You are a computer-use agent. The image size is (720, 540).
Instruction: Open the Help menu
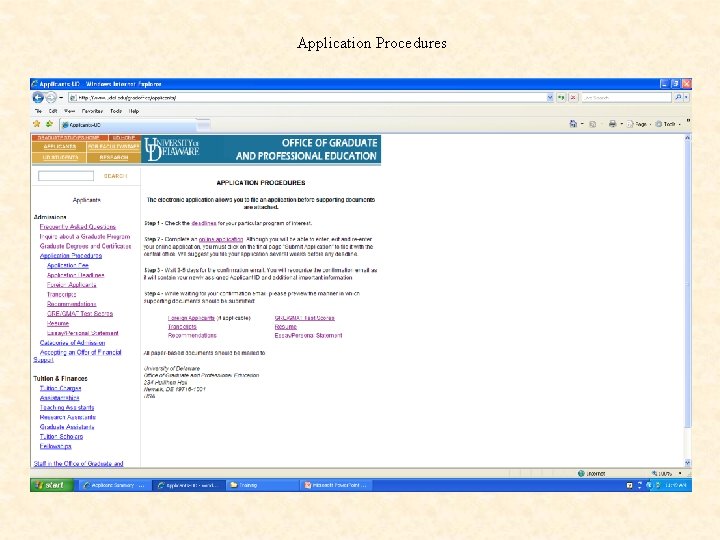pyautogui.click(x=134, y=111)
